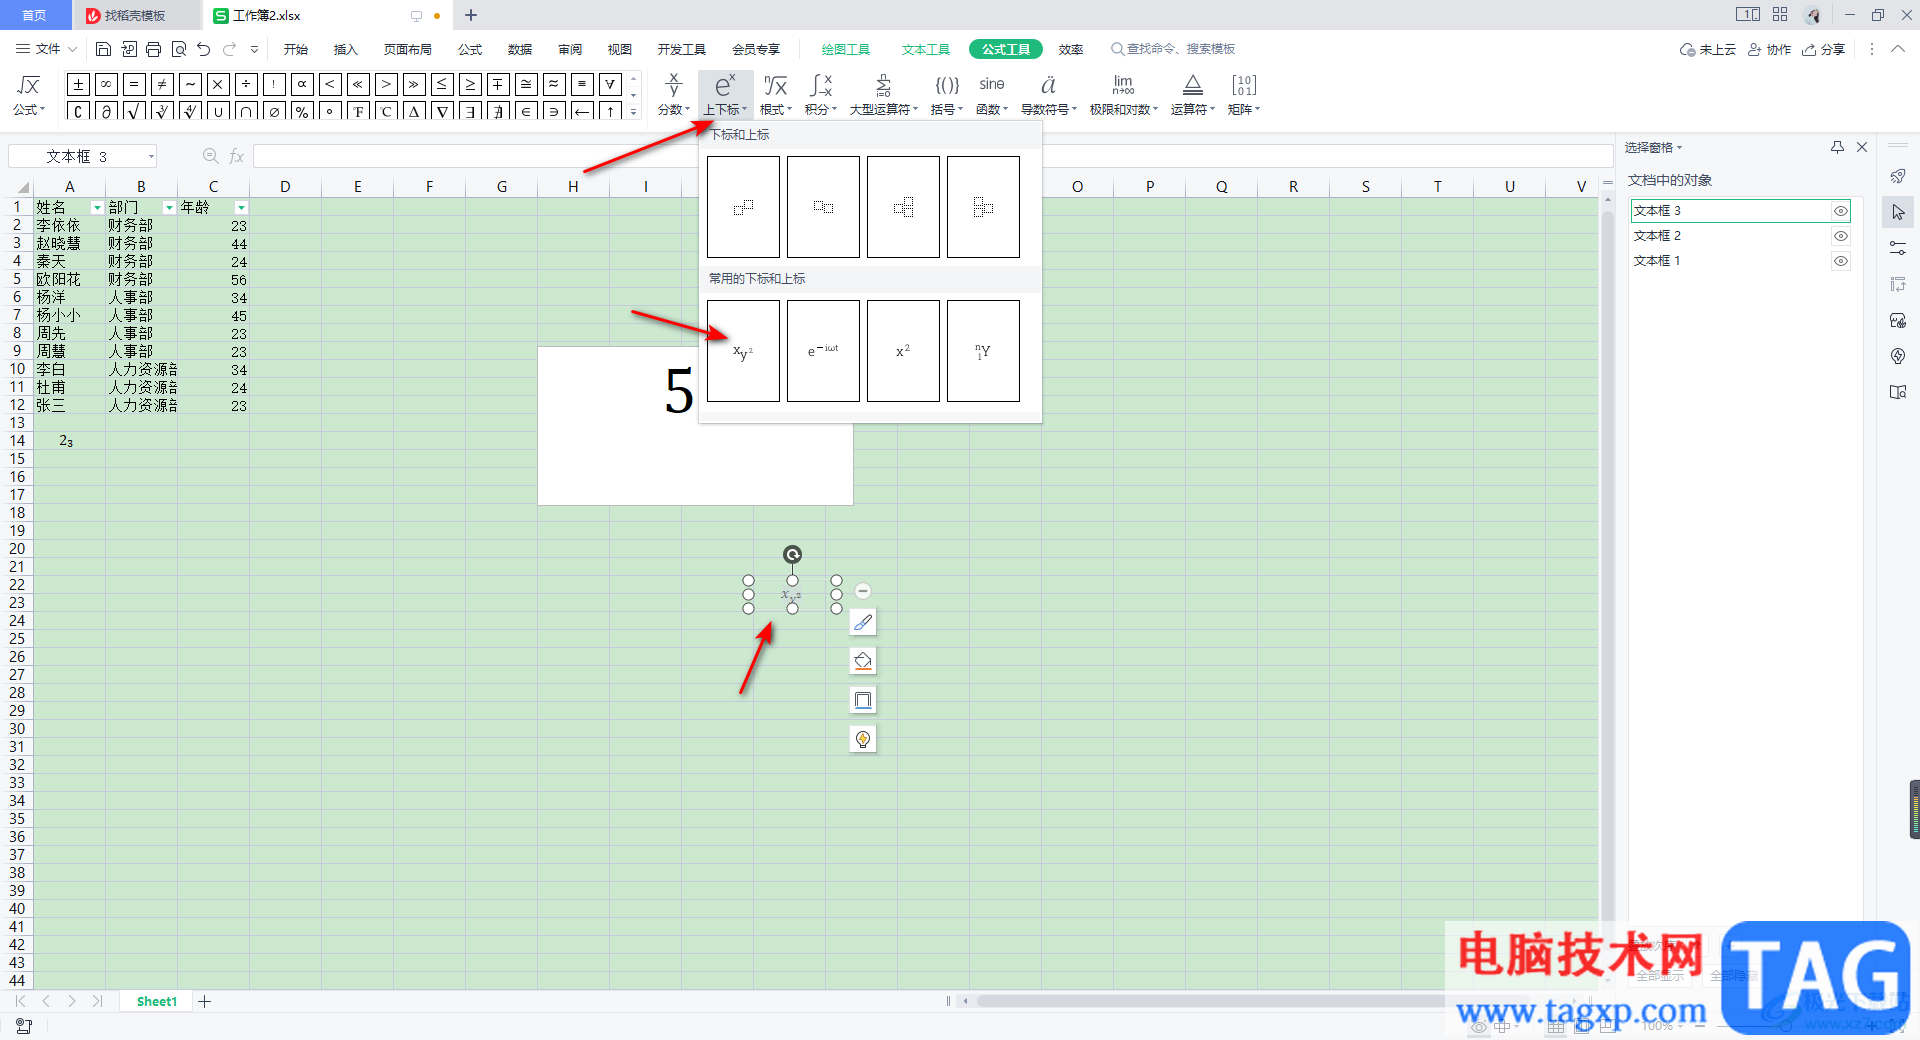Redo the last undone action
The image size is (1920, 1040).
point(230,49)
